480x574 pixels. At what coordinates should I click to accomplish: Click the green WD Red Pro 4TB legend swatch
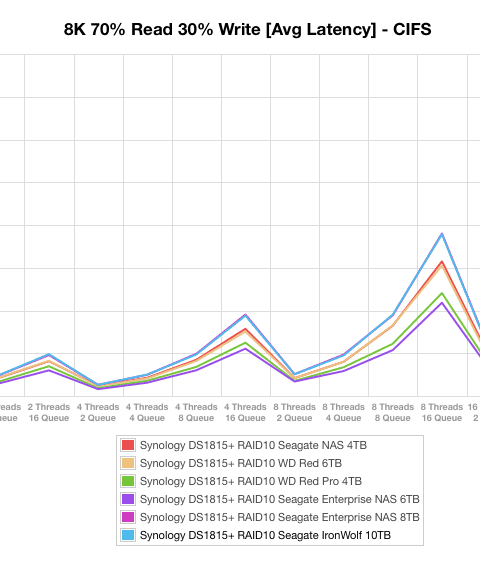tap(128, 481)
